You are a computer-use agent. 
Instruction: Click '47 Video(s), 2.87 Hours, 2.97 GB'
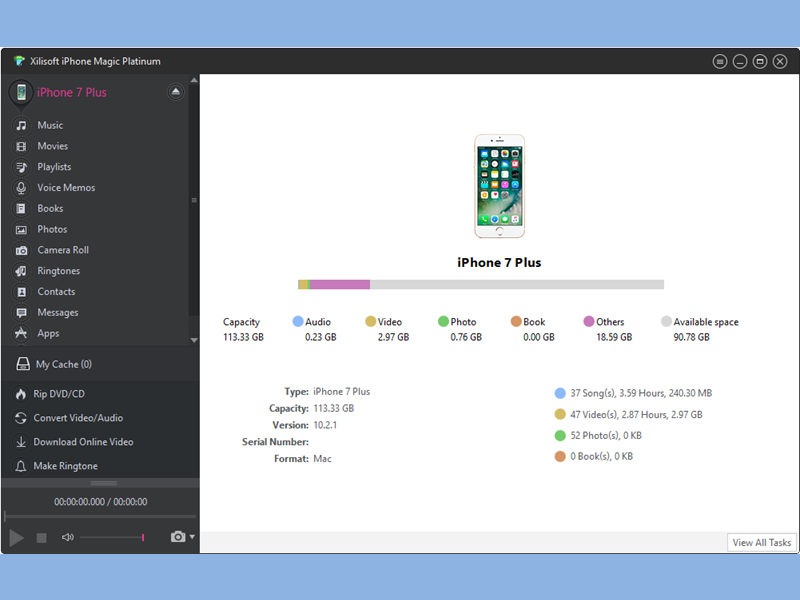point(636,415)
